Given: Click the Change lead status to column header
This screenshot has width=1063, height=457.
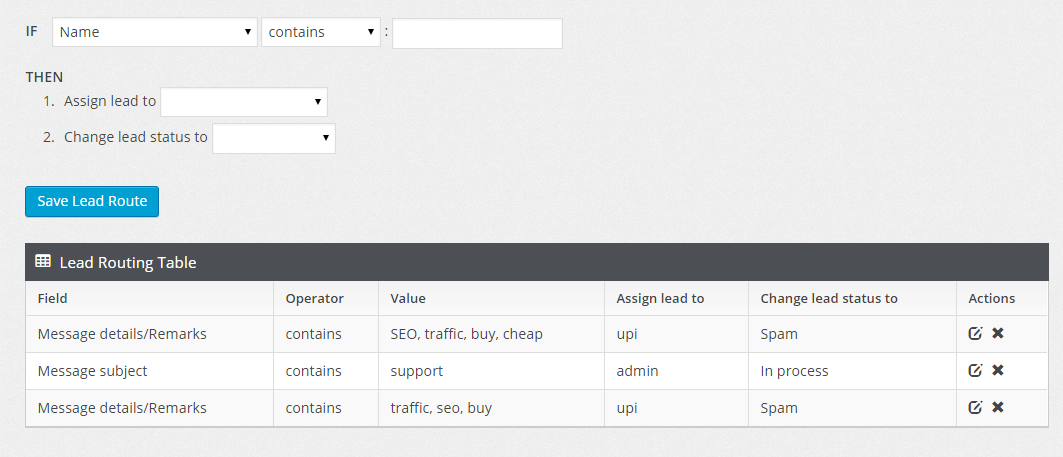Looking at the screenshot, I should click(829, 298).
